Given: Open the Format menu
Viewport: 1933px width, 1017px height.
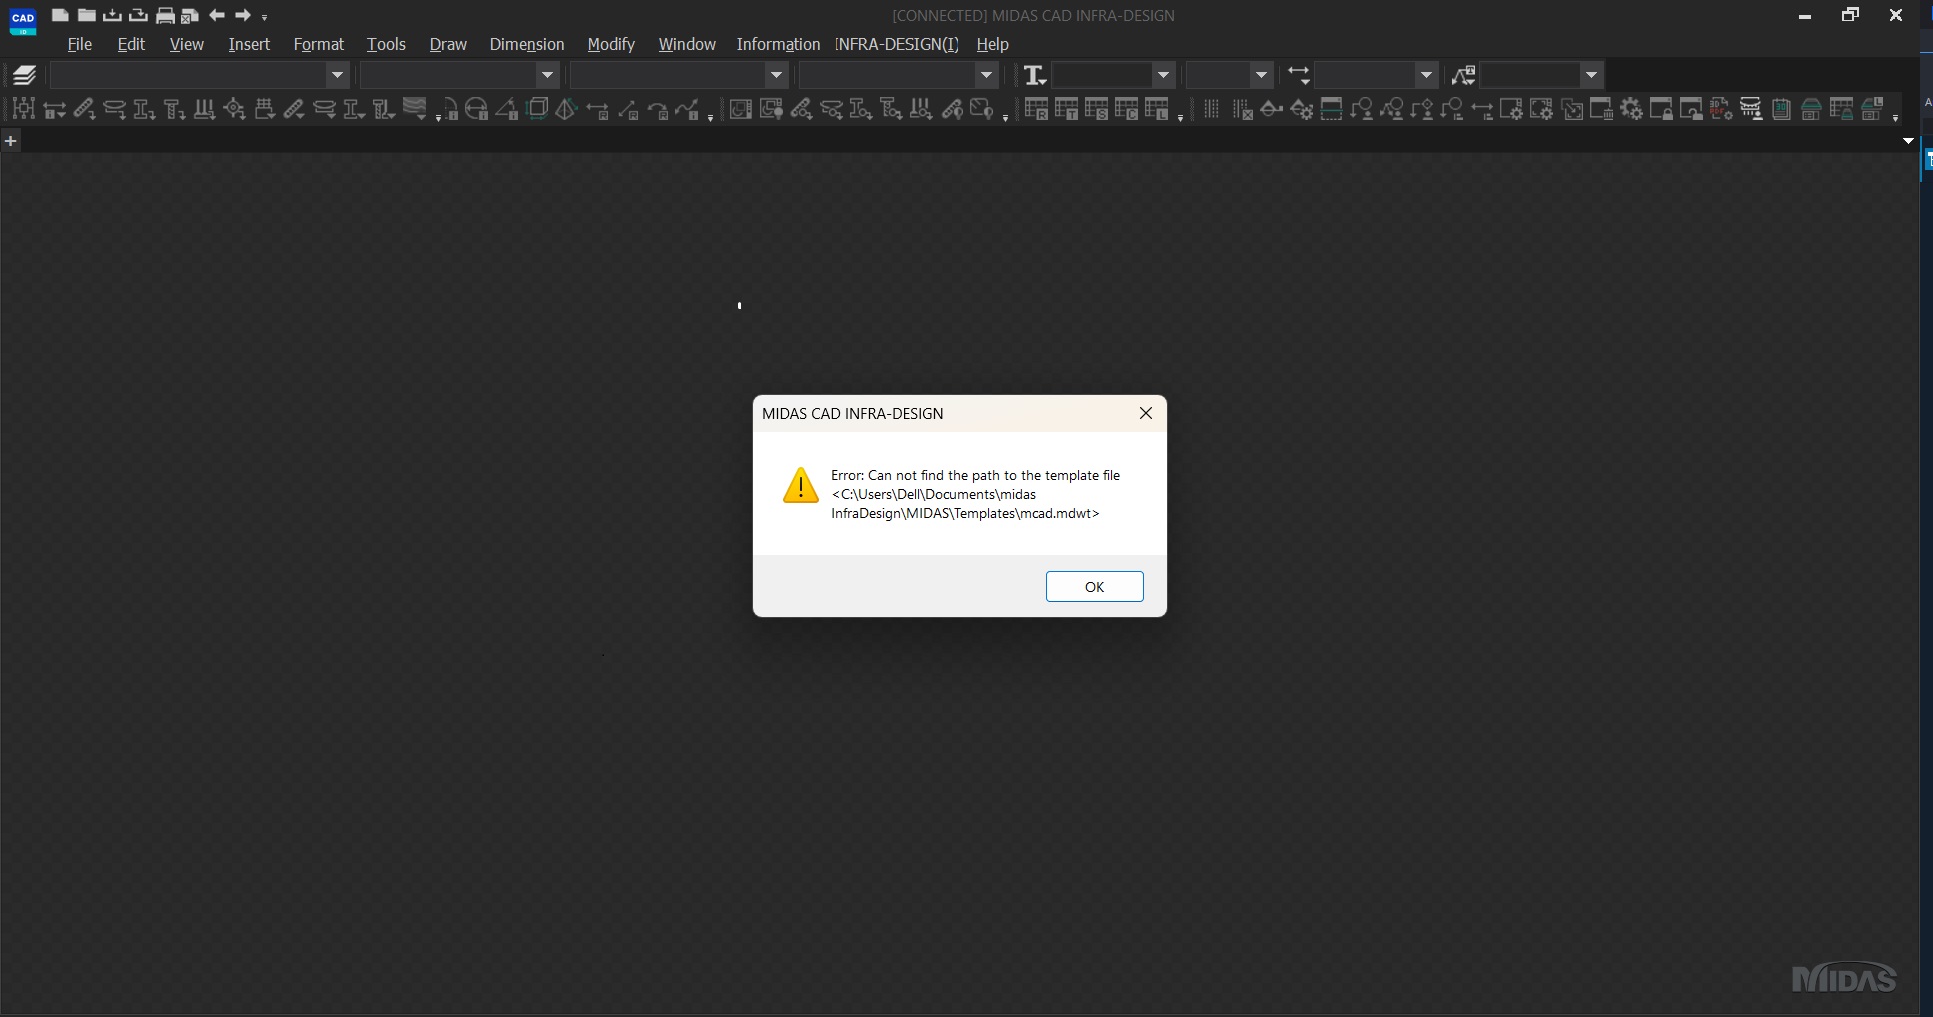Looking at the screenshot, I should point(318,44).
